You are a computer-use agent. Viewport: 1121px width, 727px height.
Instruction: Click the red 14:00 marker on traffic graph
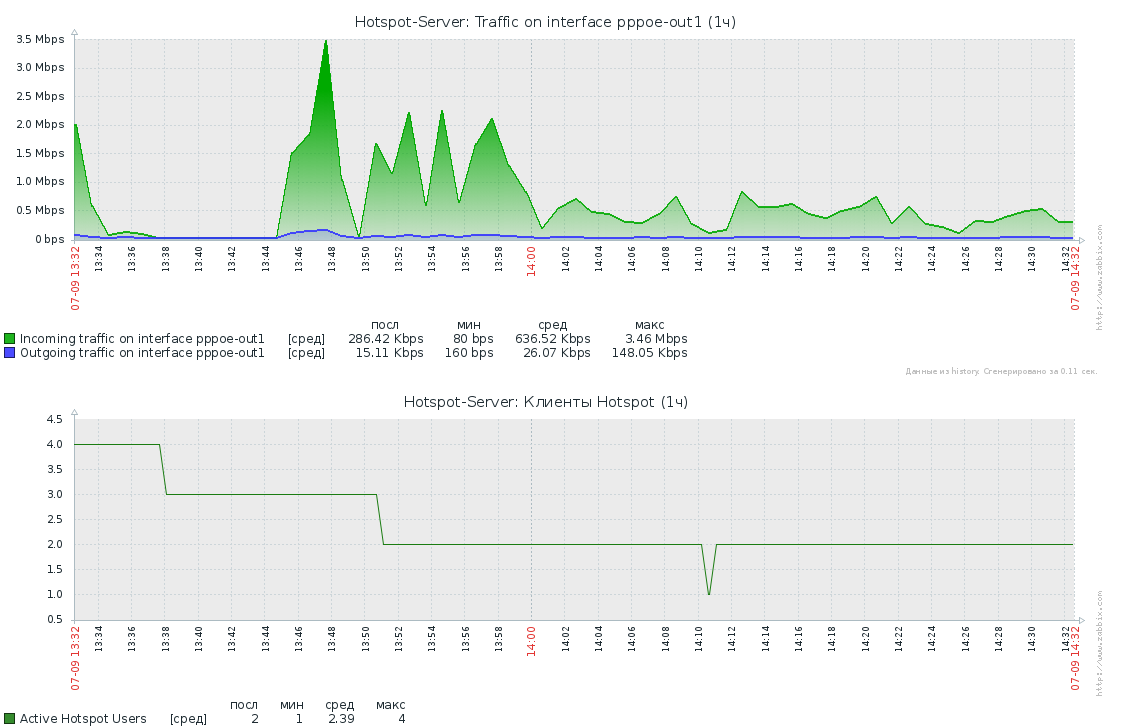[x=531, y=262]
